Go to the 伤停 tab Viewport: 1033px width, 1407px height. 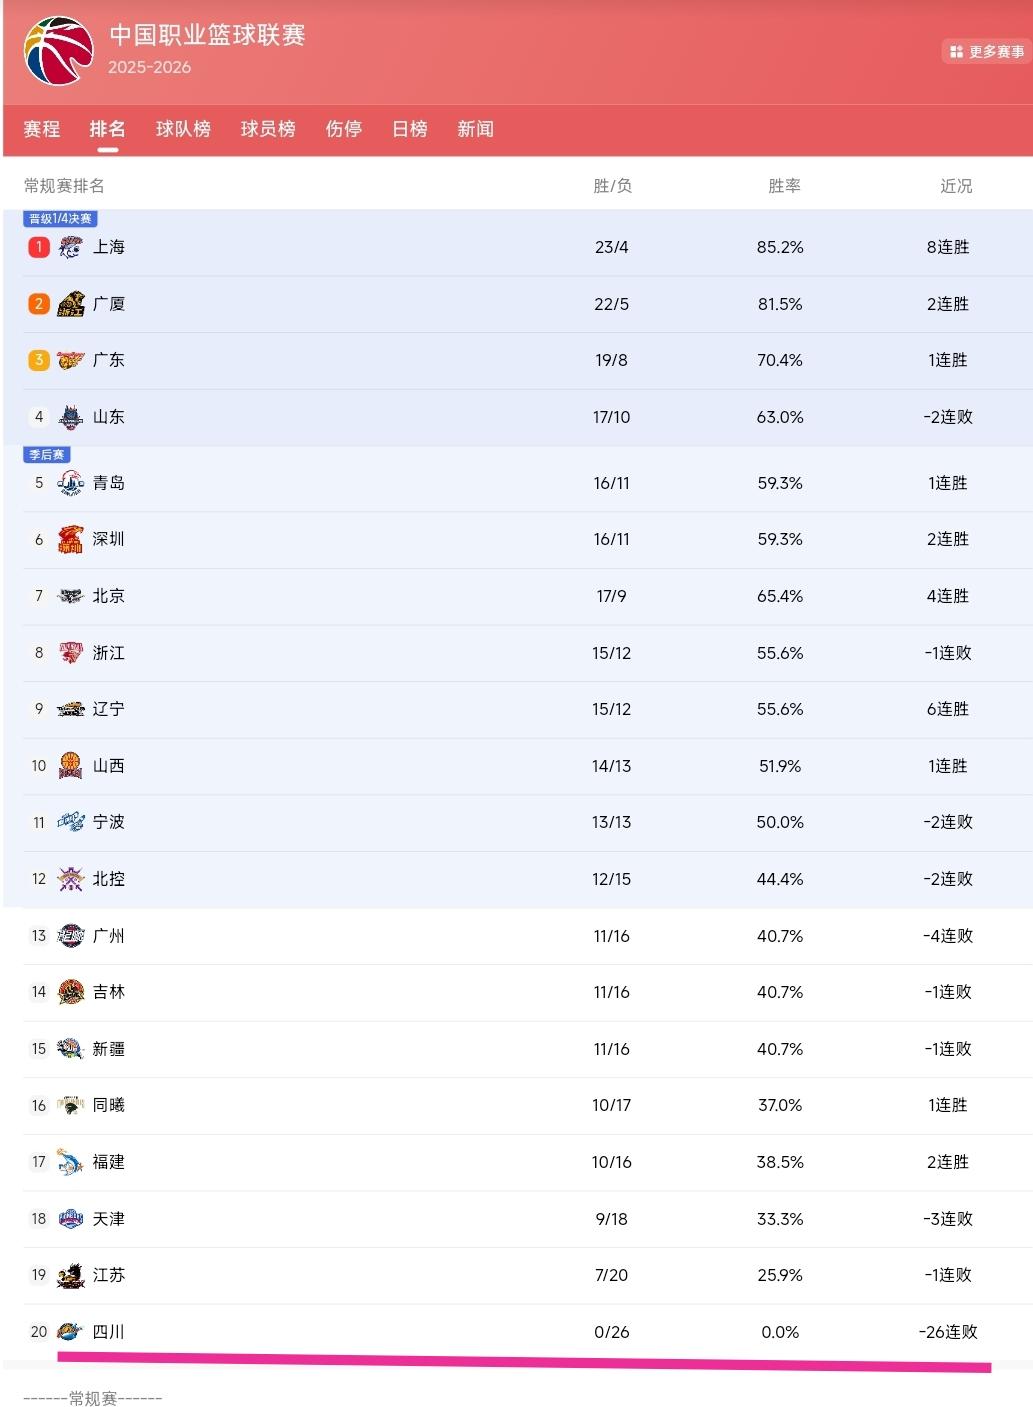(344, 129)
